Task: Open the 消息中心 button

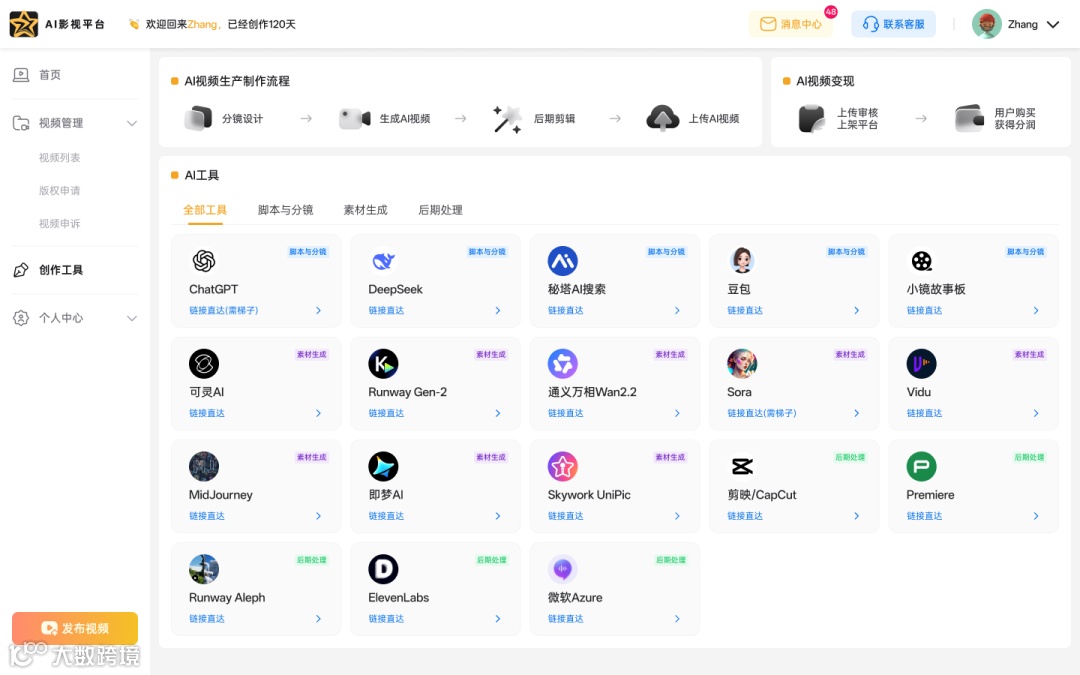Action: (790, 24)
